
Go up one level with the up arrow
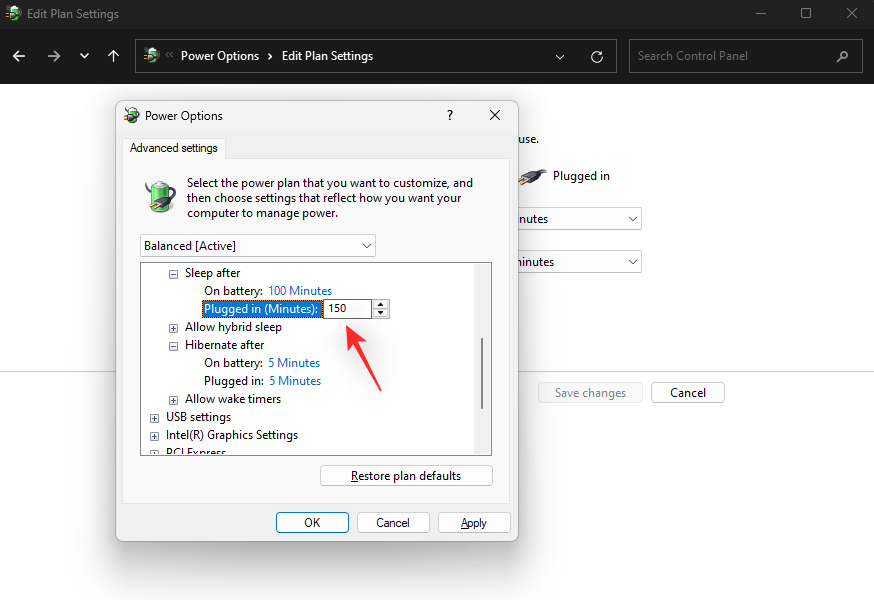[114, 56]
